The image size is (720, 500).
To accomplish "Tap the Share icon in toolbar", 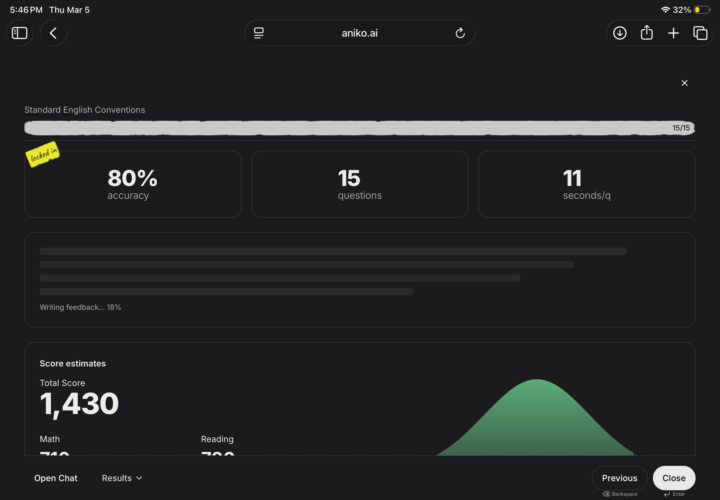I will click(647, 33).
